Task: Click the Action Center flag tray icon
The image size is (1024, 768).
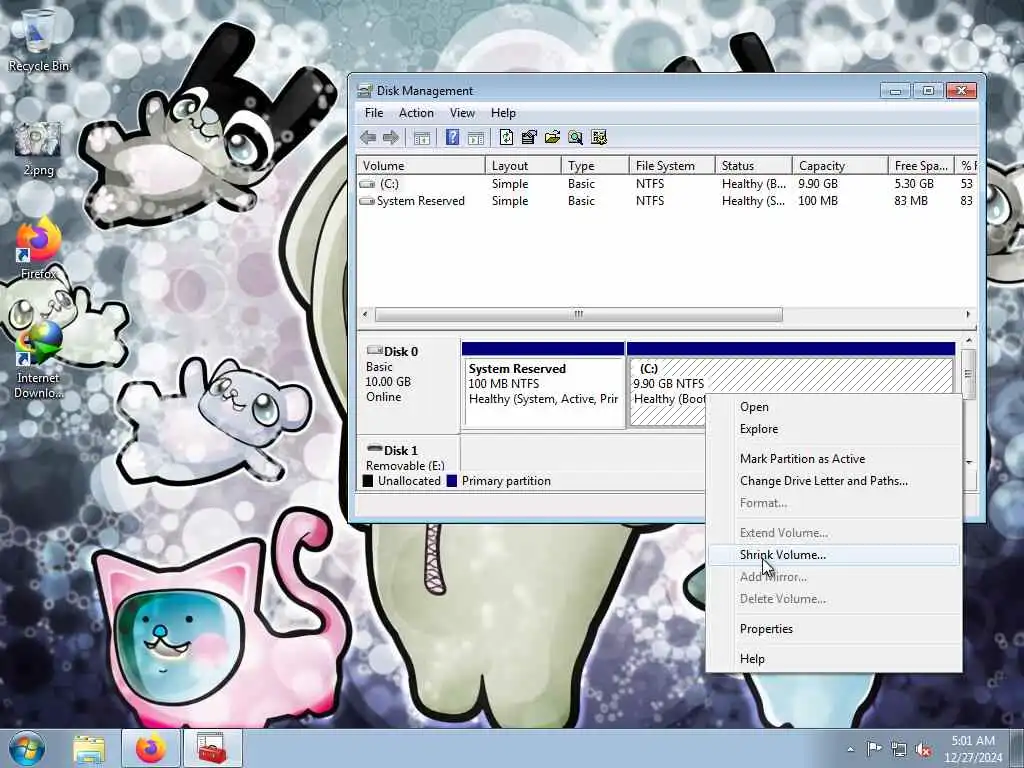Action: [x=874, y=749]
